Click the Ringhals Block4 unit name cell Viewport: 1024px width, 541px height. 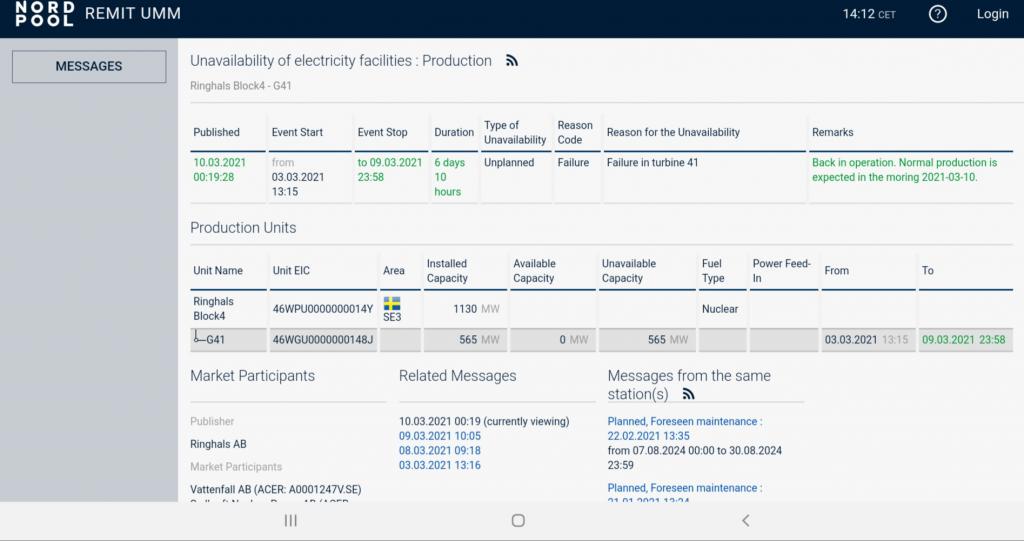point(213,308)
